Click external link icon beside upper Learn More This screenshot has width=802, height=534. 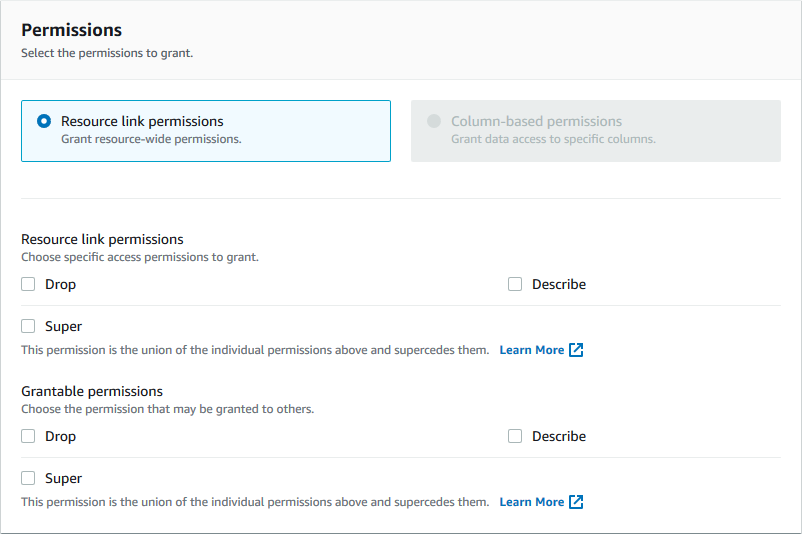[576, 350]
